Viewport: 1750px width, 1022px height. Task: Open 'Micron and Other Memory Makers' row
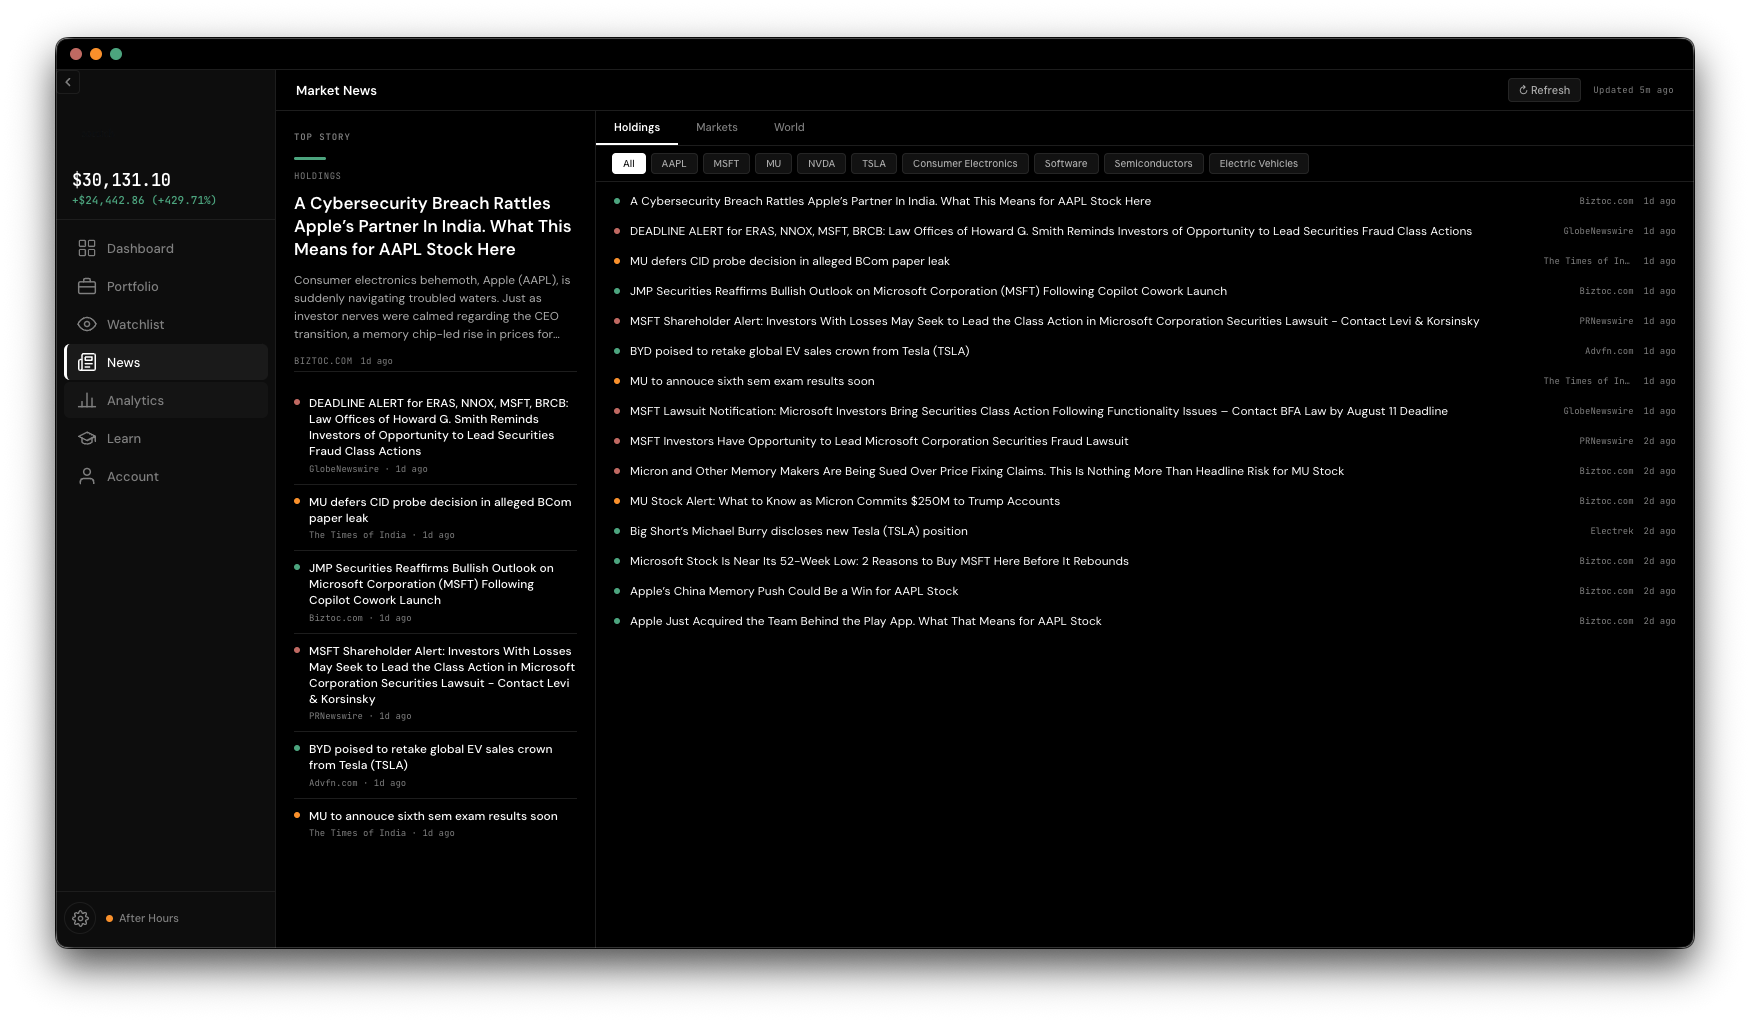(1144, 471)
